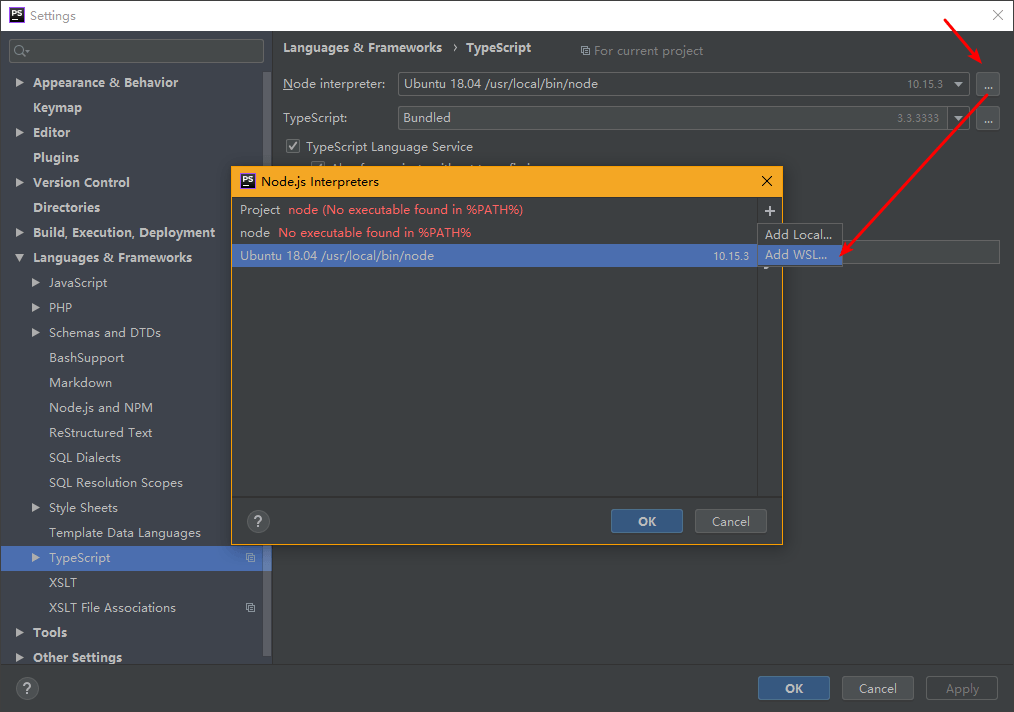Click the plus icon to add interpreter
1014x712 pixels.
(x=770, y=211)
